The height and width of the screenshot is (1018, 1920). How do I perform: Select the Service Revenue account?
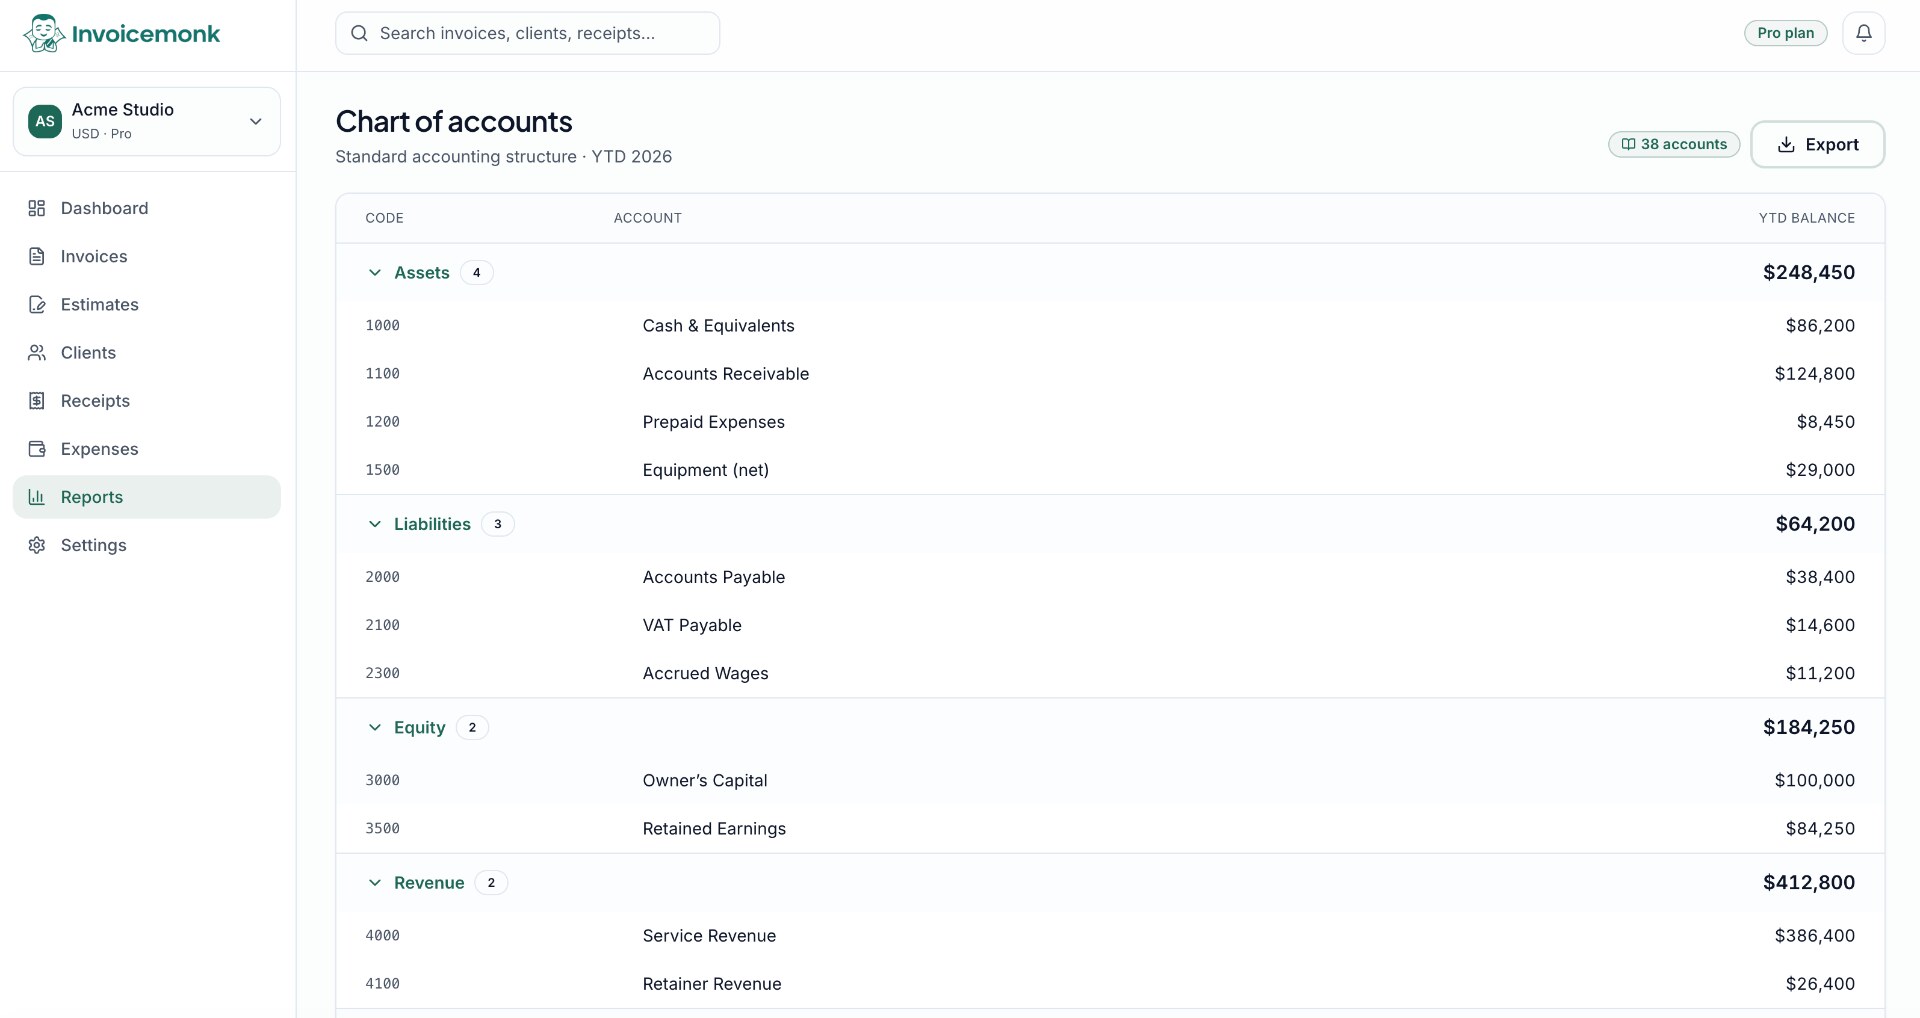point(1110,935)
